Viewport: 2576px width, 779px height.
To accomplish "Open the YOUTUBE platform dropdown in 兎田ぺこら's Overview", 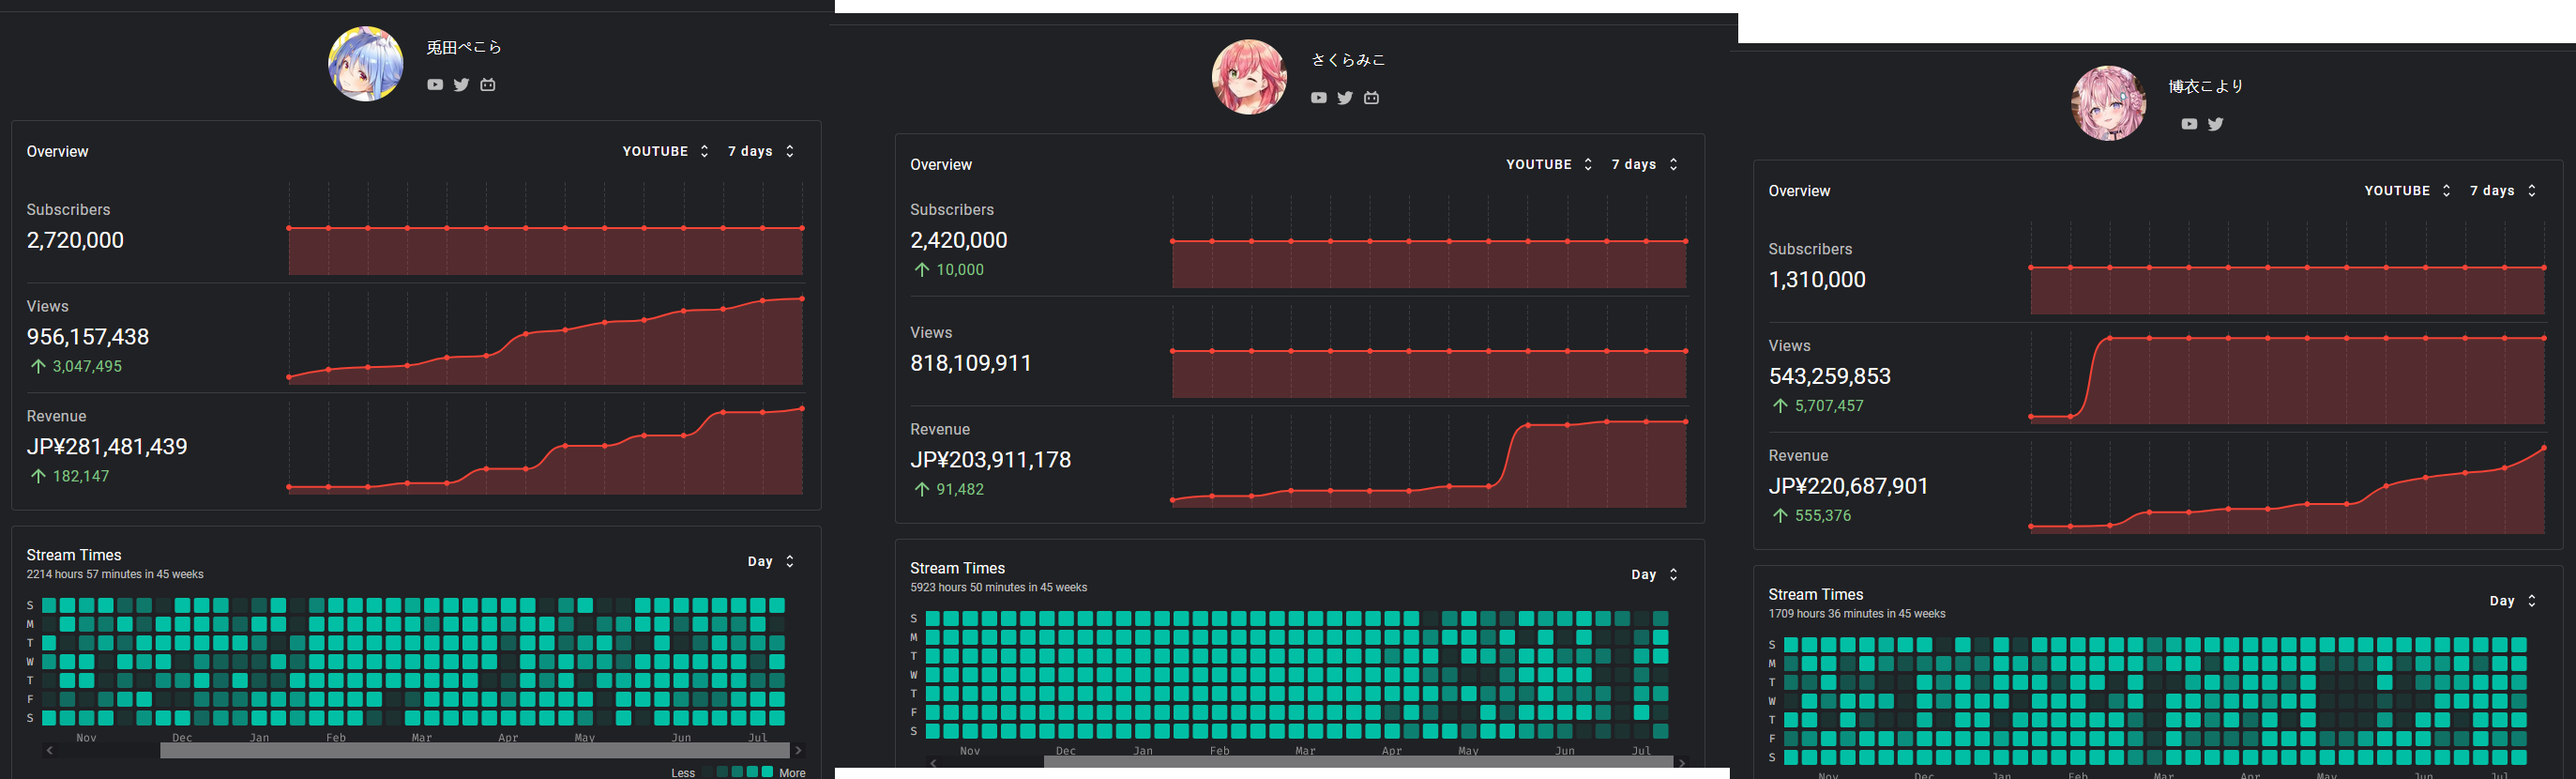I will 665,151.
